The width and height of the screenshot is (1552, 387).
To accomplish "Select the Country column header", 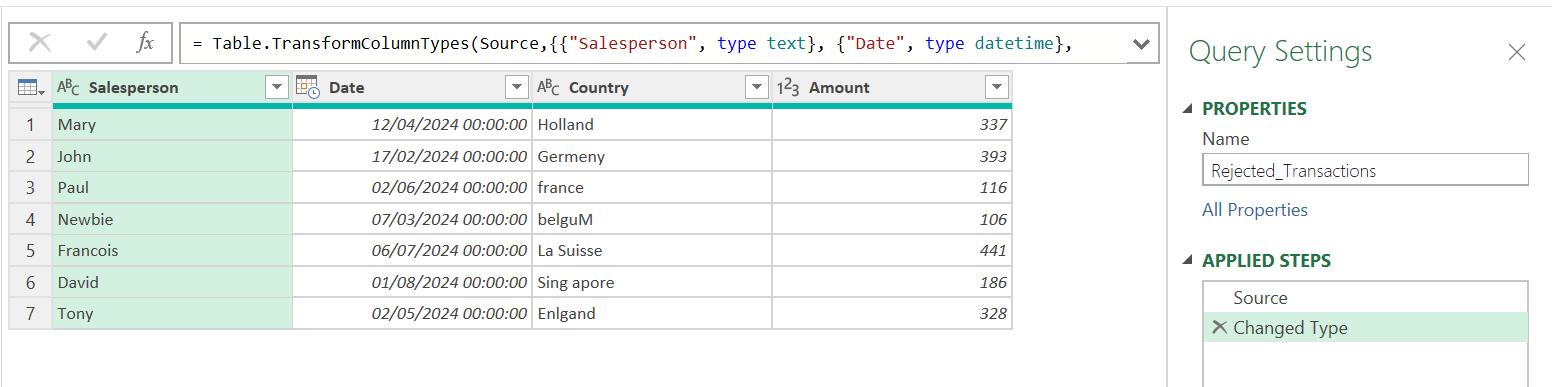I will click(652, 88).
